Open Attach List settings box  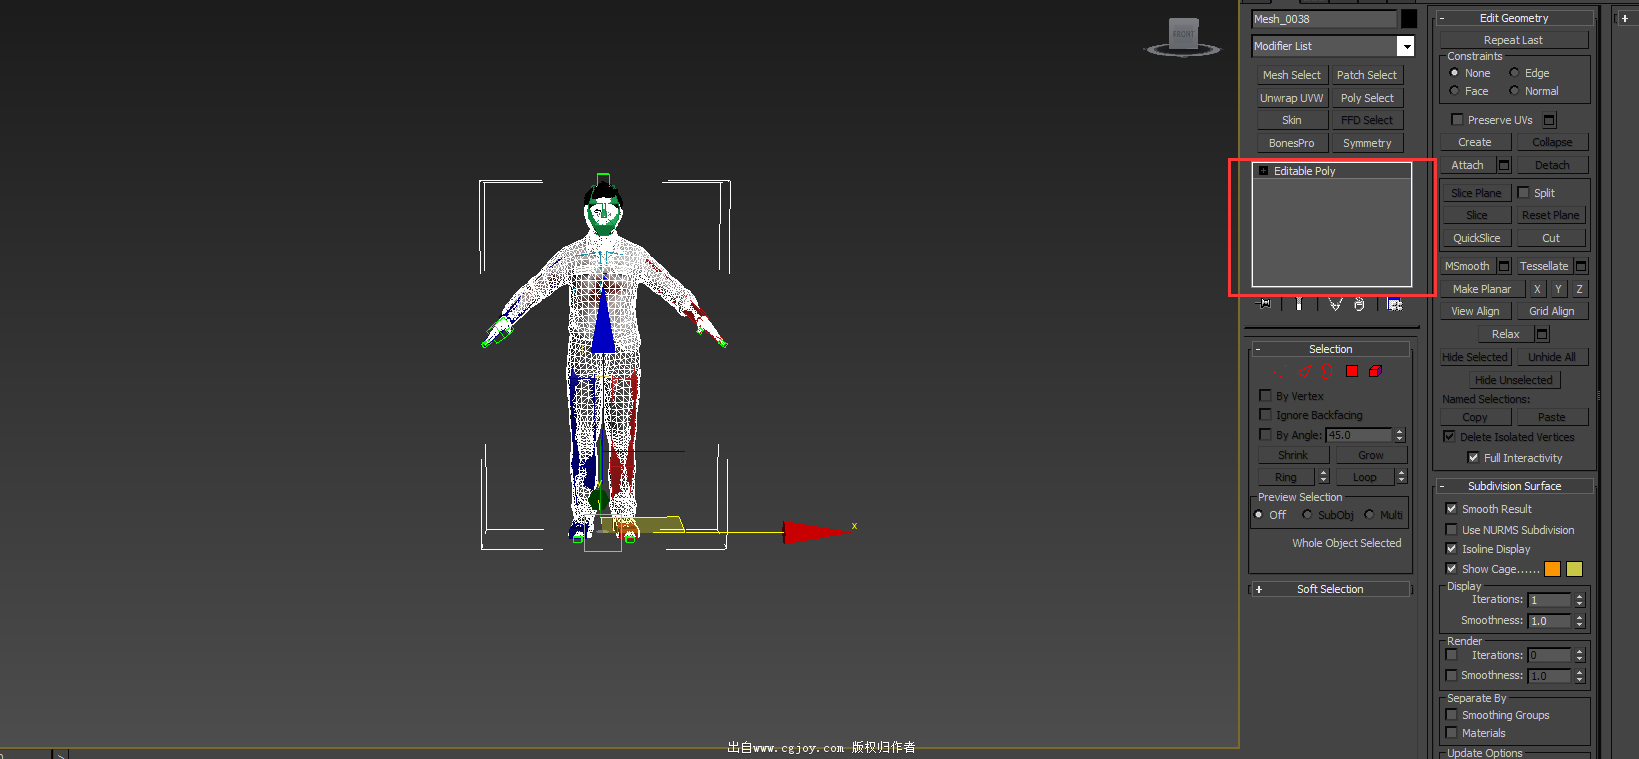tap(1504, 165)
